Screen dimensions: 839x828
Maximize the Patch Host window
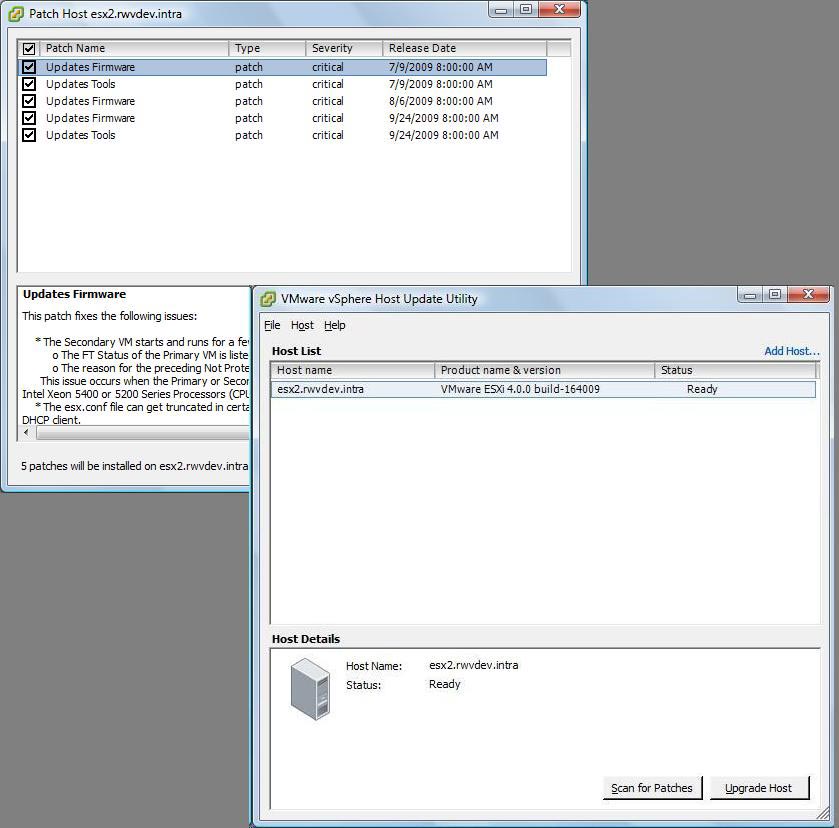click(526, 10)
